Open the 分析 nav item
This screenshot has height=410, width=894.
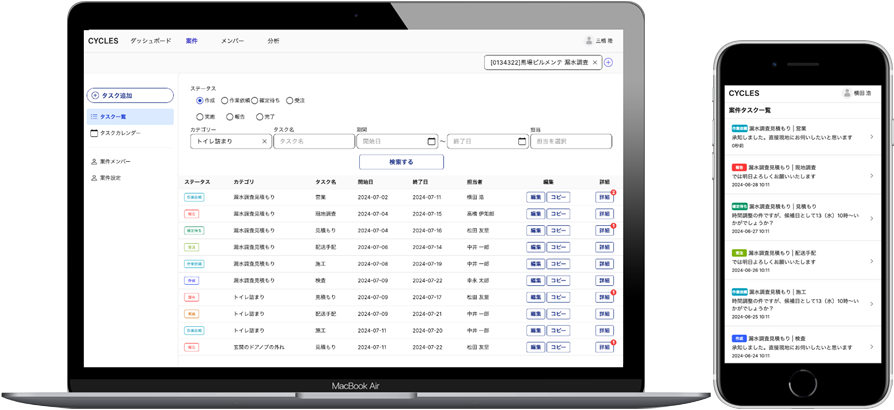273,41
